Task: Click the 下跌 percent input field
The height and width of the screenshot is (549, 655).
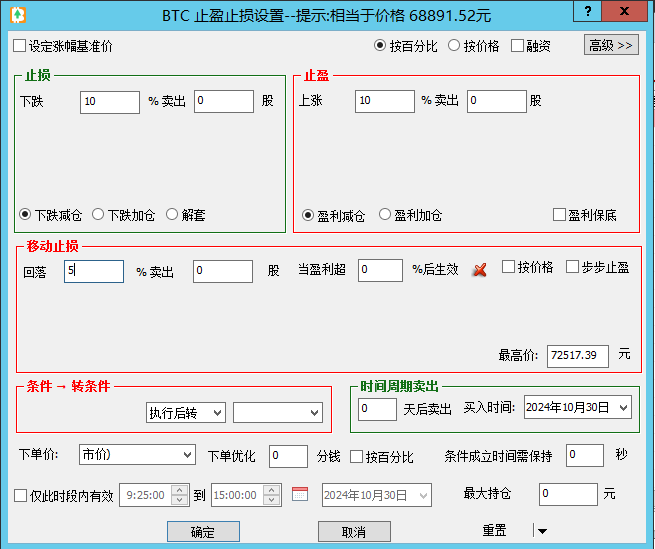Action: tap(110, 102)
